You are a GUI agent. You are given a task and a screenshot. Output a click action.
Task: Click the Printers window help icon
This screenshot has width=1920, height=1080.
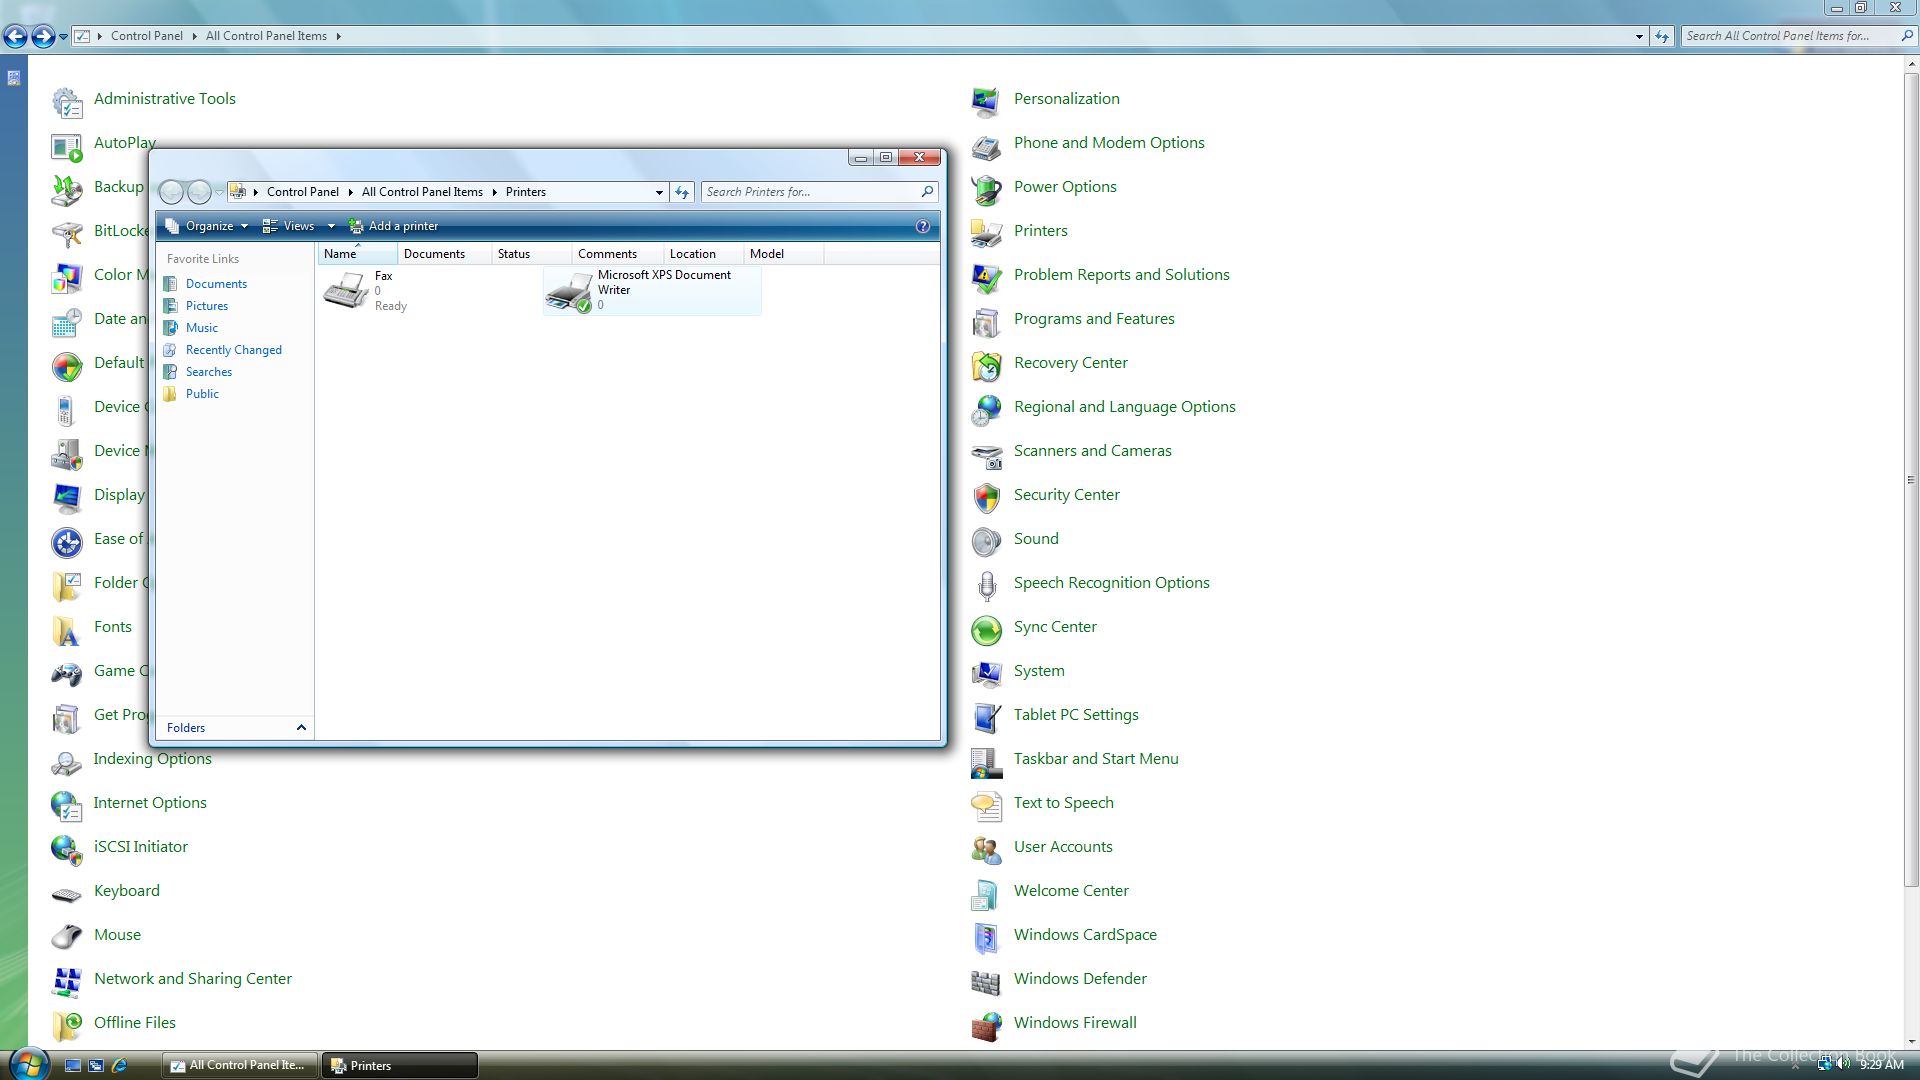click(x=923, y=226)
